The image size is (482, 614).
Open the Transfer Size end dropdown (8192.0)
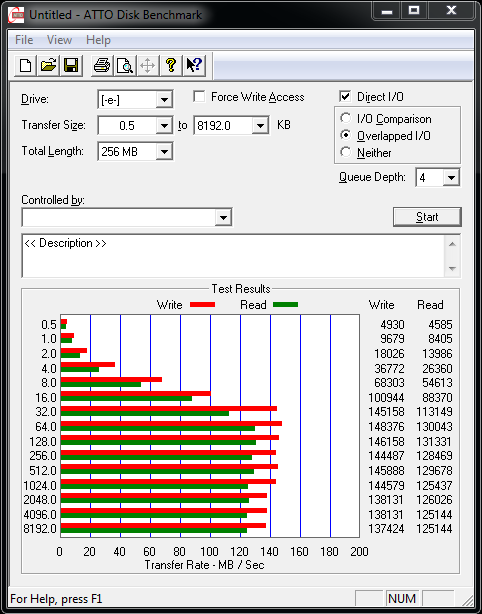pos(260,126)
